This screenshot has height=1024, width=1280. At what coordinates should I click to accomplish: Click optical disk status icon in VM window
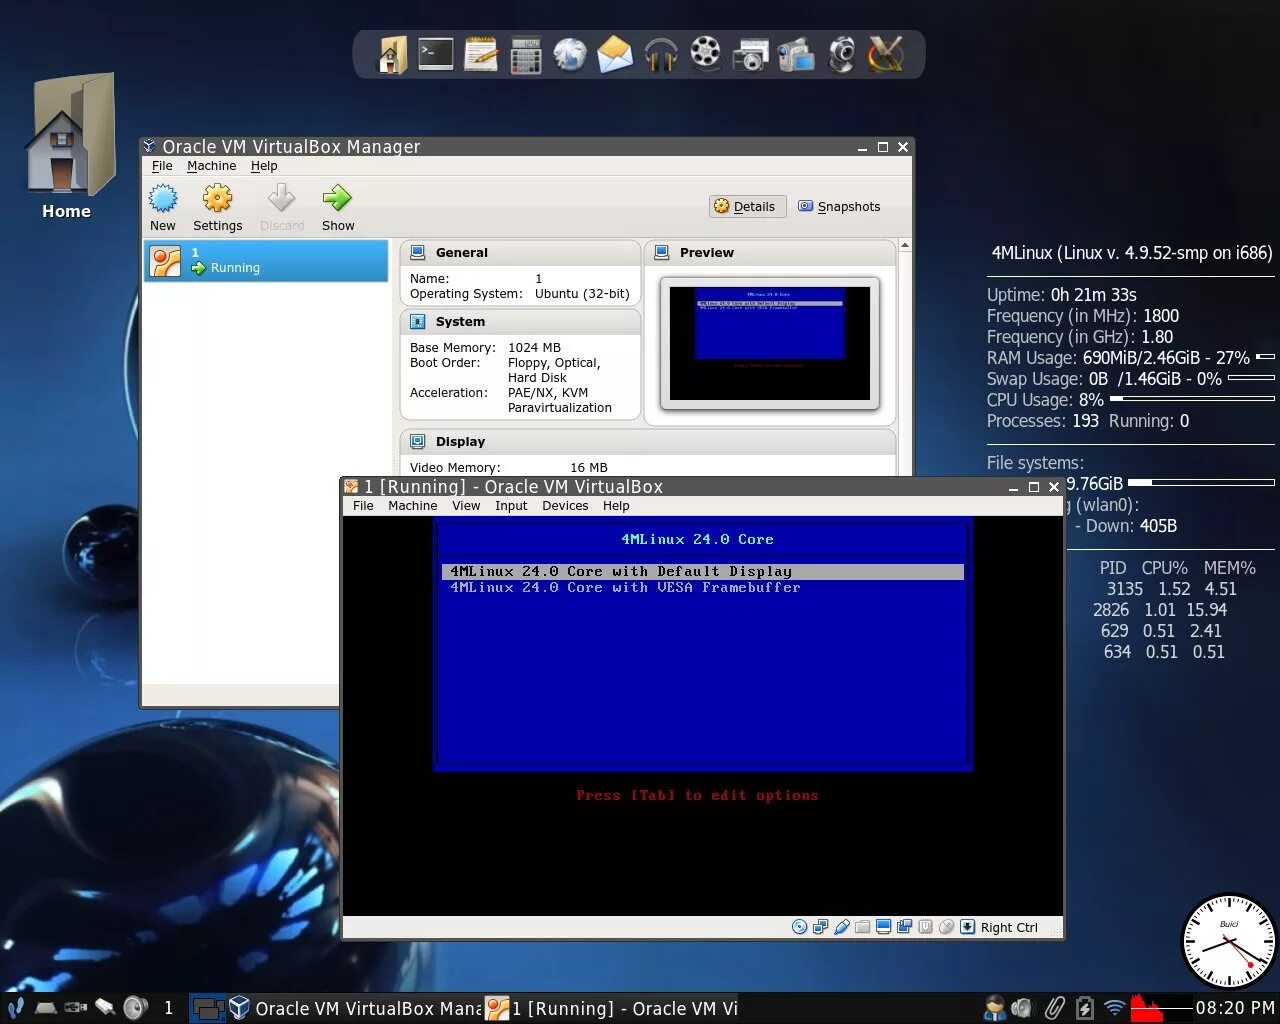click(799, 927)
